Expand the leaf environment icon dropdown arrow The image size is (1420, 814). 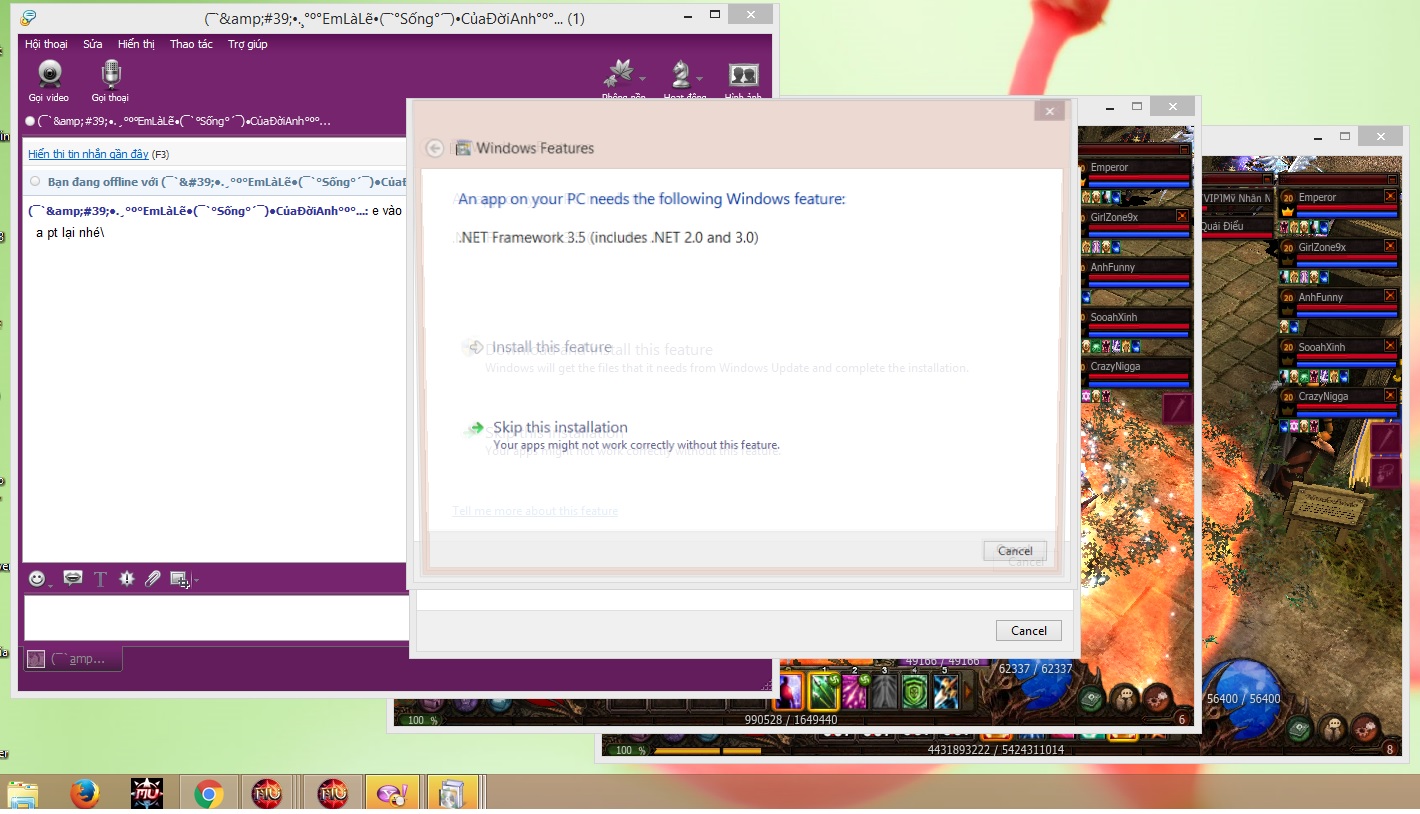(642, 78)
